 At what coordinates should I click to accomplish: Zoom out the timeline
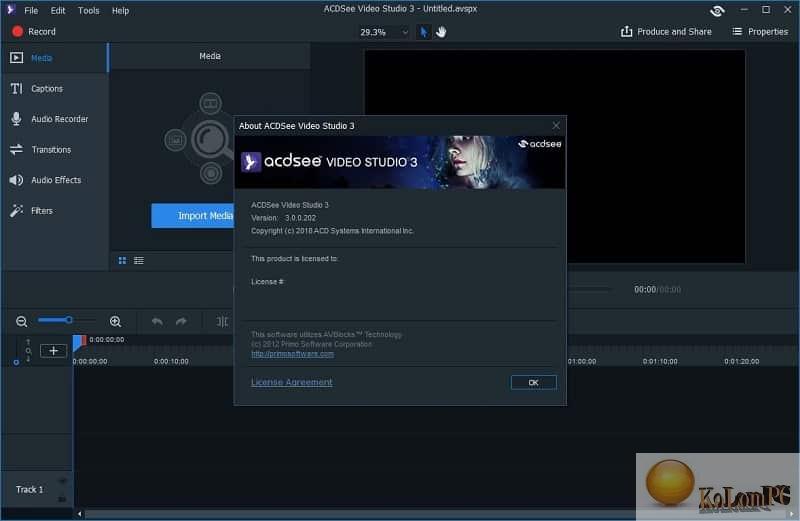point(21,321)
